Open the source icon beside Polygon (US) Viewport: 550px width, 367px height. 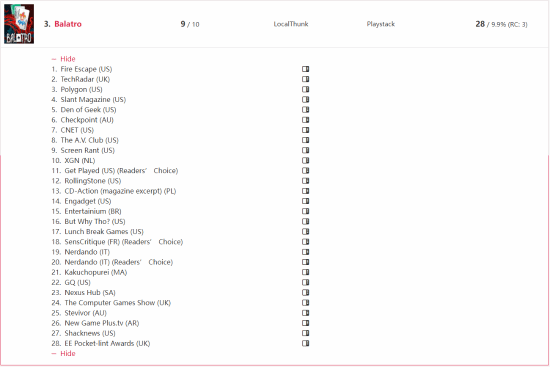coord(306,89)
